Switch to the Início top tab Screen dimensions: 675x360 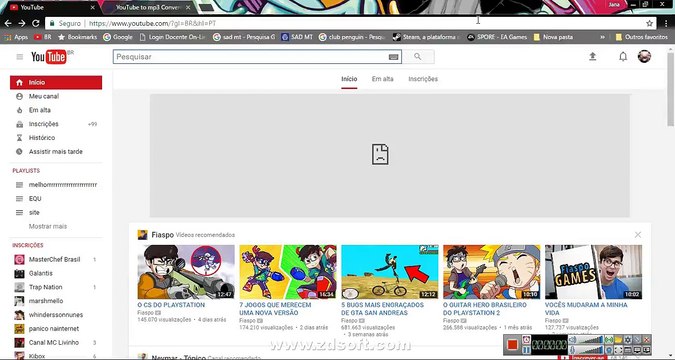coord(349,79)
